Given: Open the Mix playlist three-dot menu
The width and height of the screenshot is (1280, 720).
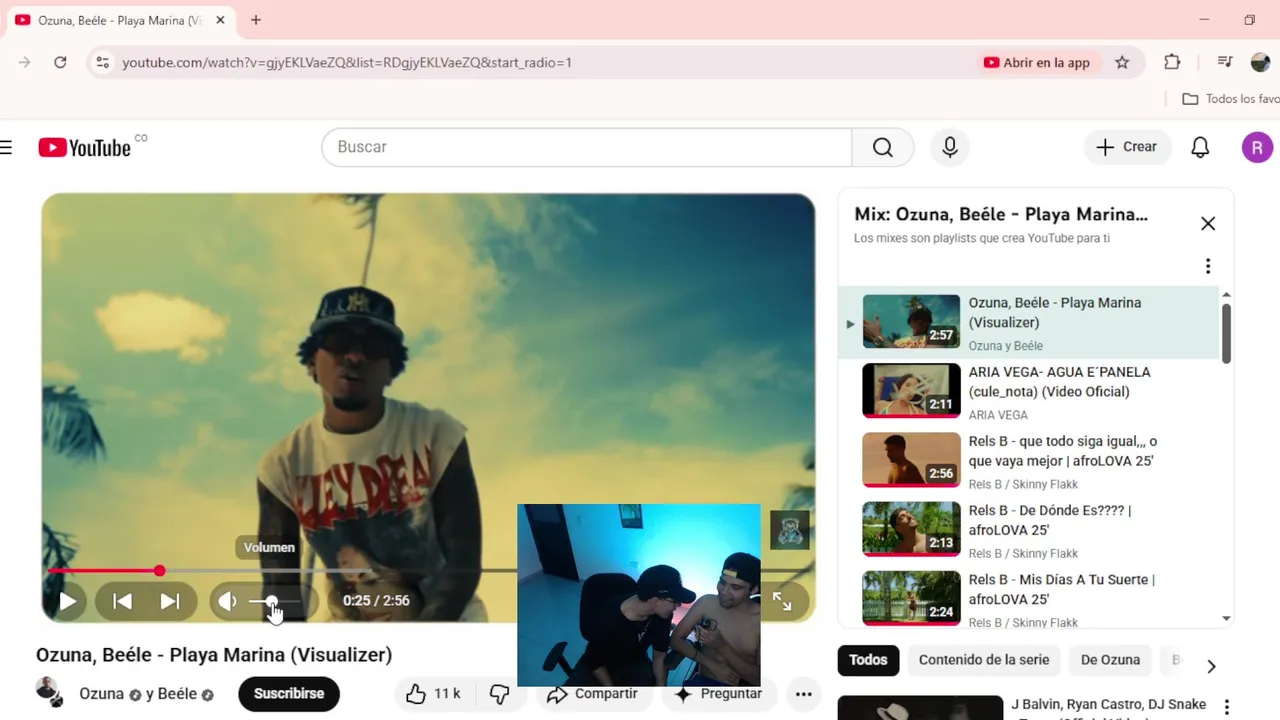Looking at the screenshot, I should [x=1208, y=266].
